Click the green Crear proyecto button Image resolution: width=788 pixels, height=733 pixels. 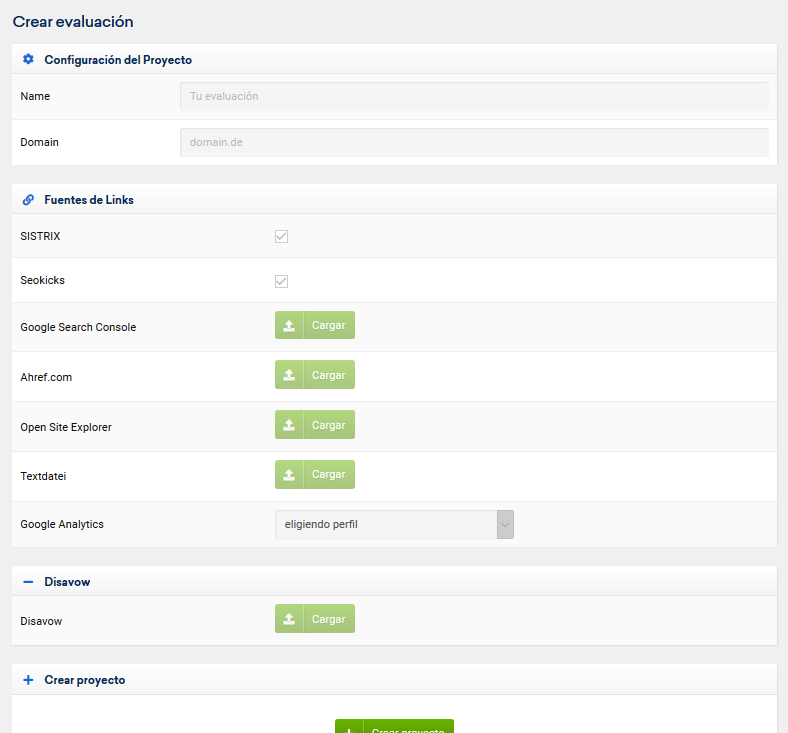coord(395,726)
